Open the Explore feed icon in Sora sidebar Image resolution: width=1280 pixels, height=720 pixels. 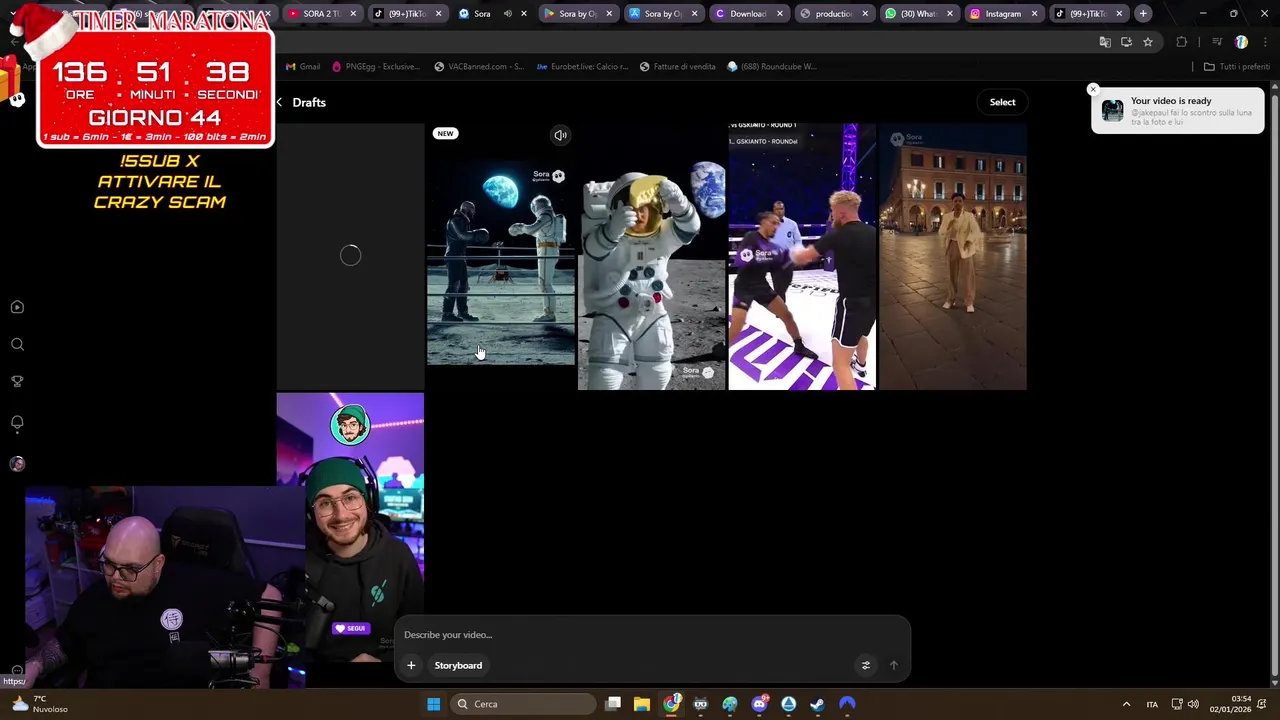[x=17, y=307]
